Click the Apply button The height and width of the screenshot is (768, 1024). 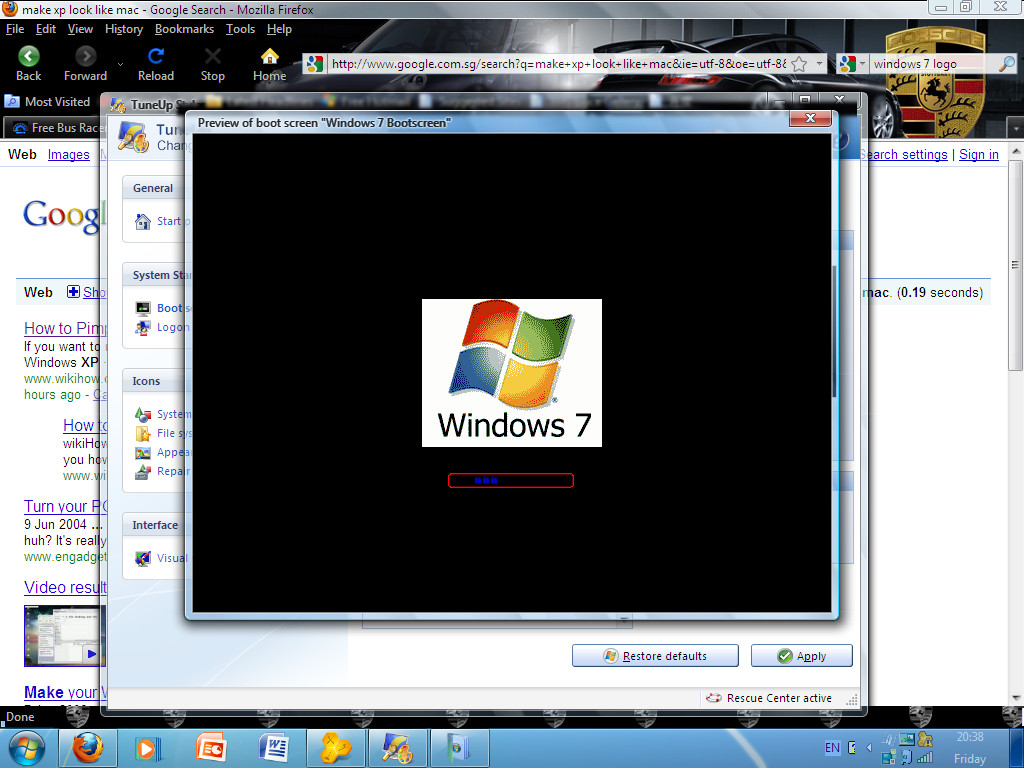pos(801,655)
